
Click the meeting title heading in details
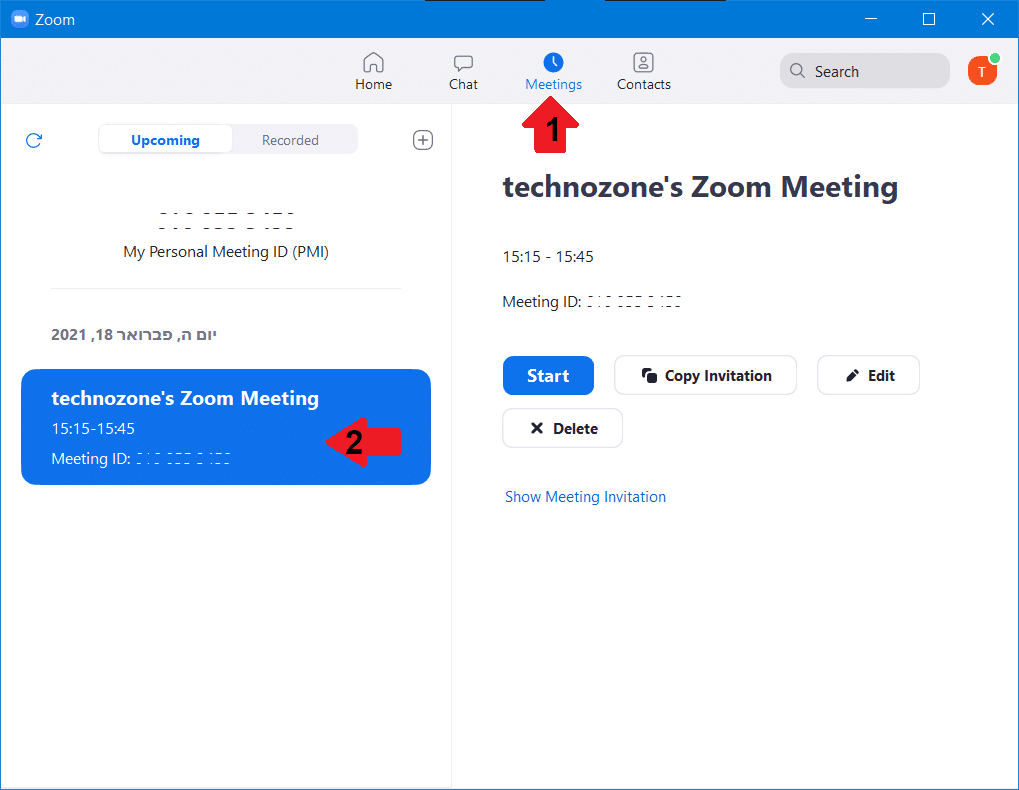pos(700,188)
